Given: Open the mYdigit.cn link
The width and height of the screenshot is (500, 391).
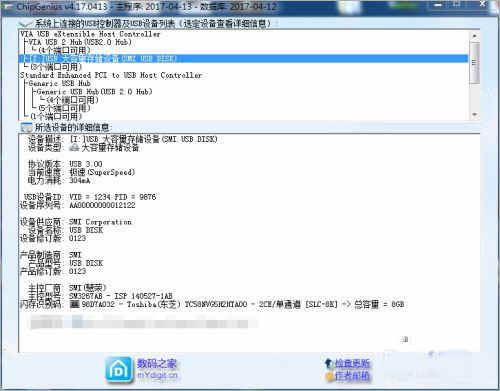Looking at the screenshot, I should (x=158, y=375).
